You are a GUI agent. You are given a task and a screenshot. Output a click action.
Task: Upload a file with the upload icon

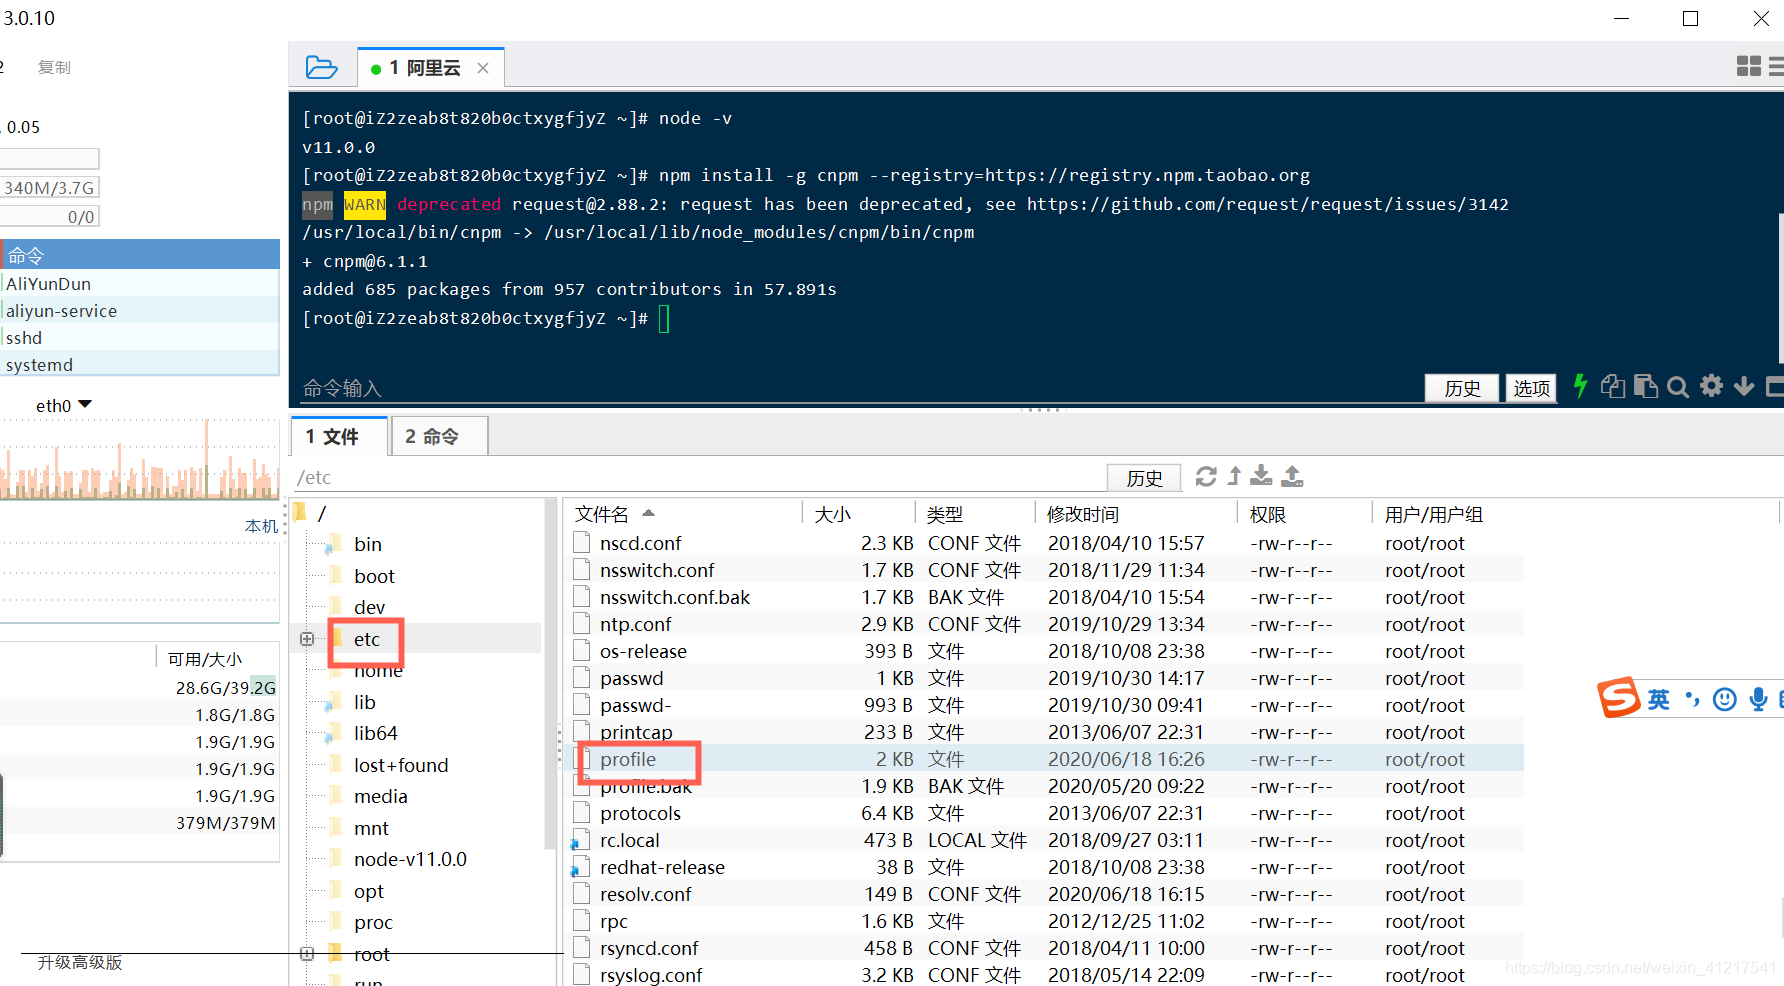pos(1291,477)
